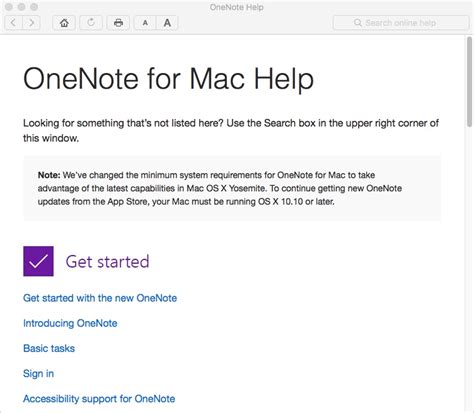Go forward with the right arrow button

tap(31, 23)
